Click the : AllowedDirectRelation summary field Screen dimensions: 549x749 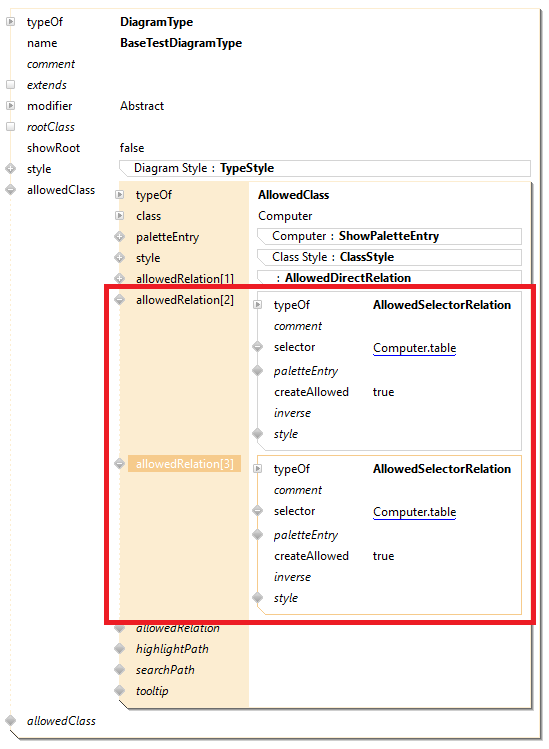389,277
